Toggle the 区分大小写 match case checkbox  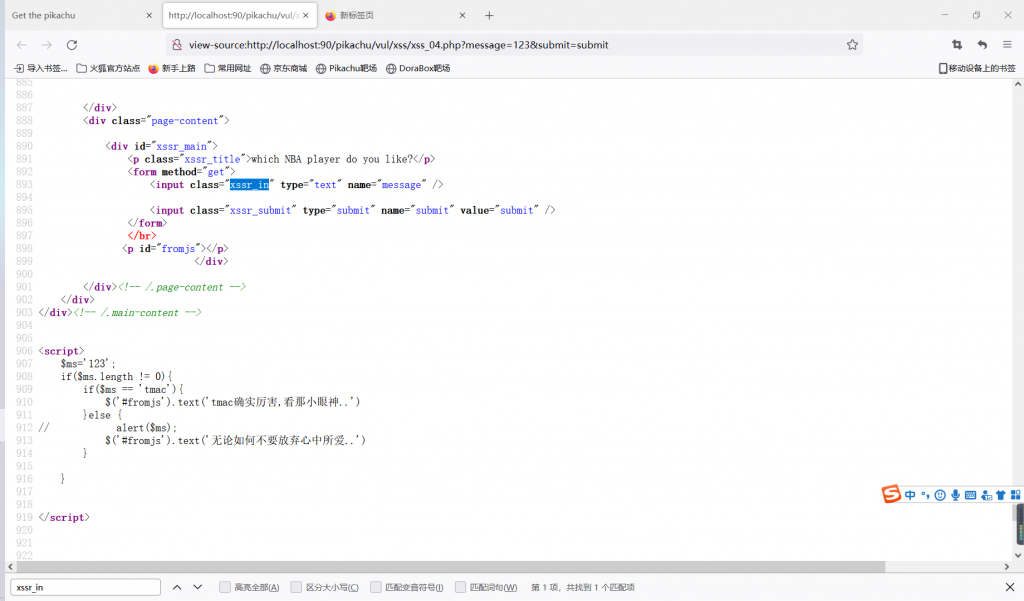click(x=297, y=587)
